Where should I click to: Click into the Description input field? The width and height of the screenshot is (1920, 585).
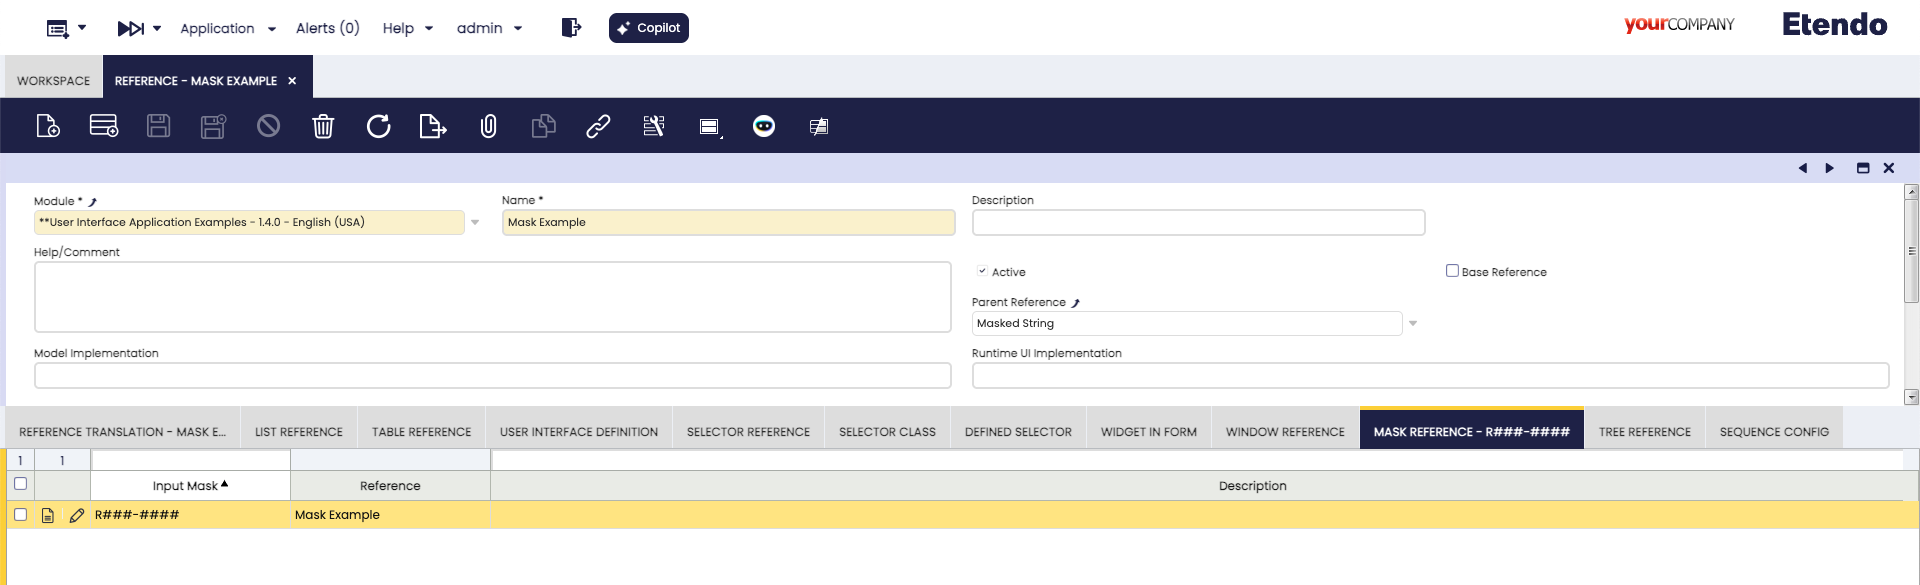[x=1197, y=223]
